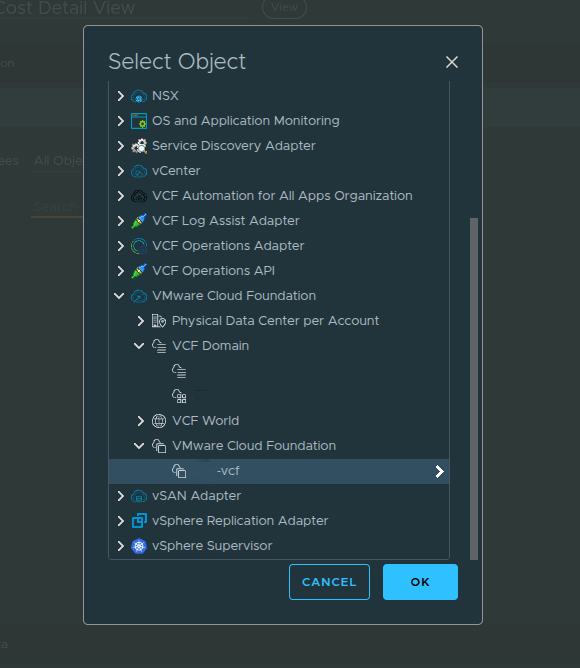Select the VCF World label
The height and width of the screenshot is (668, 580).
click(205, 421)
